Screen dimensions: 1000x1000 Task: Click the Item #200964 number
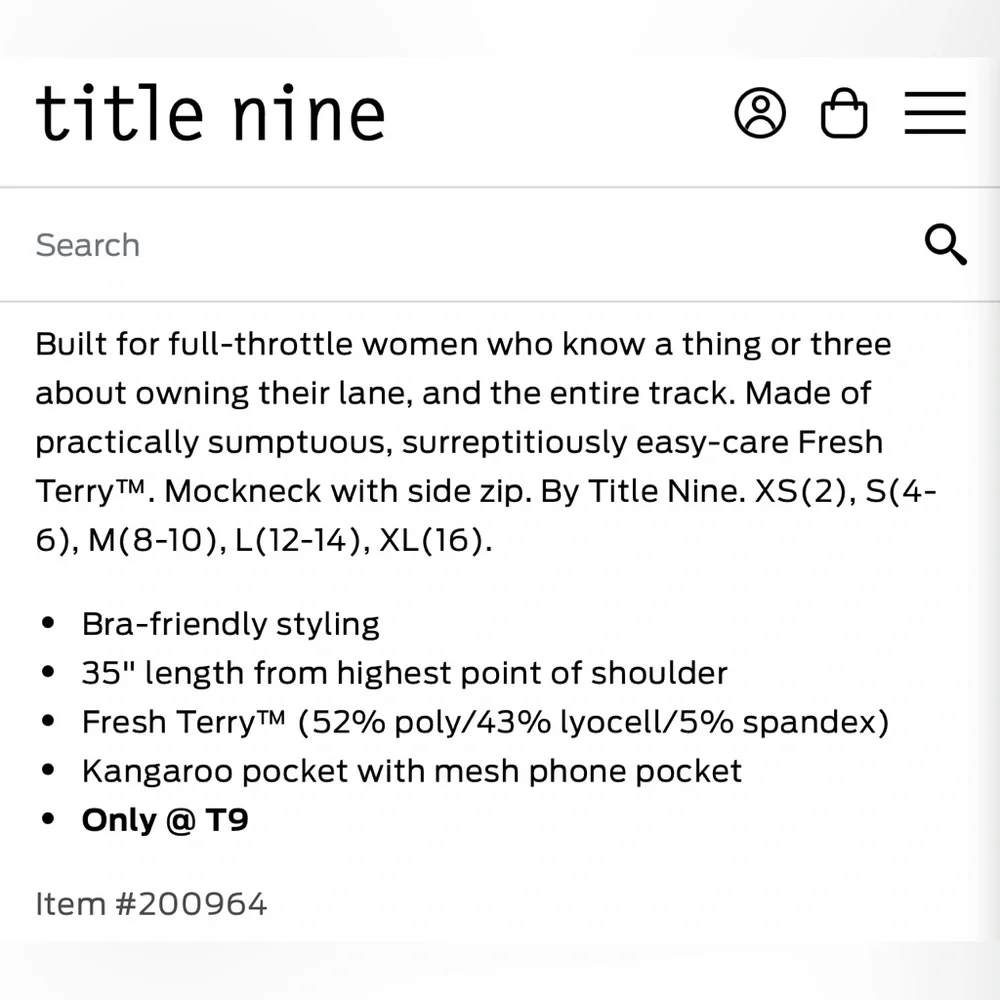151,904
